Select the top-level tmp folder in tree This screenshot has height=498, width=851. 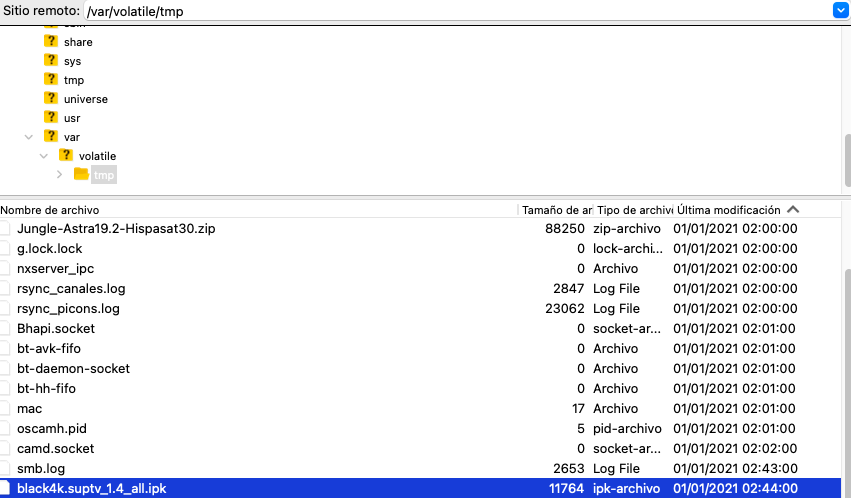[x=74, y=80]
